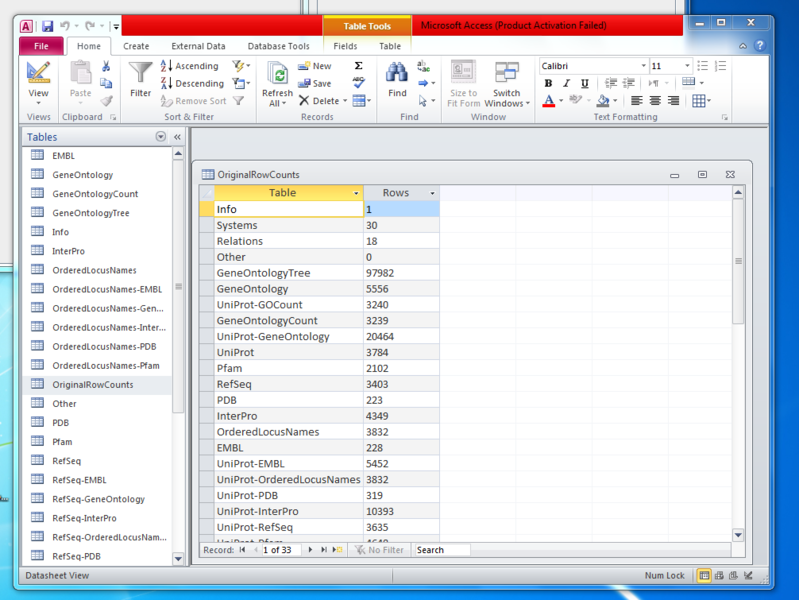Click the Spelling check icon
The height and width of the screenshot is (600, 799).
[x=359, y=83]
